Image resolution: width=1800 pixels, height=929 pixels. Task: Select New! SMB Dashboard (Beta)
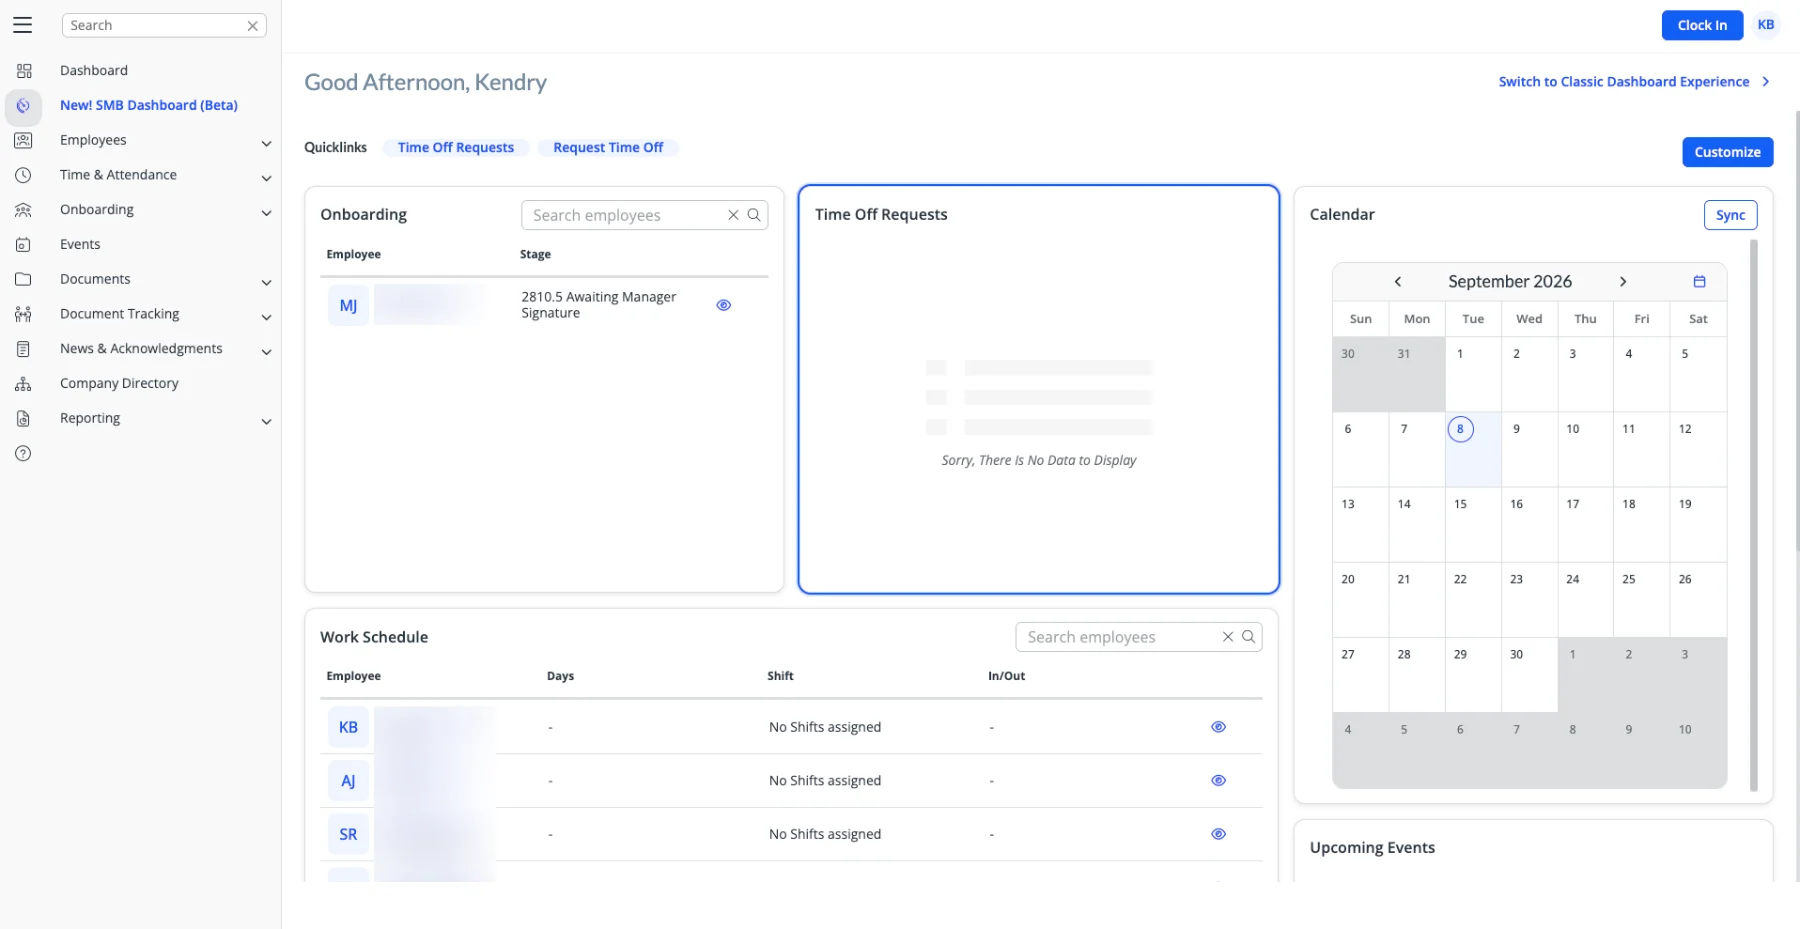coord(149,106)
